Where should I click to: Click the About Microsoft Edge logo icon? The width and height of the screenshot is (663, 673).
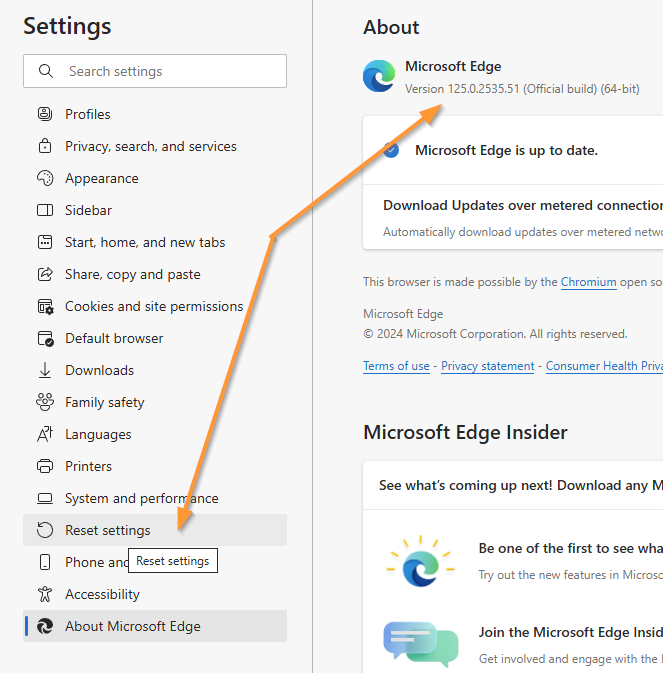pyautogui.click(x=45, y=626)
